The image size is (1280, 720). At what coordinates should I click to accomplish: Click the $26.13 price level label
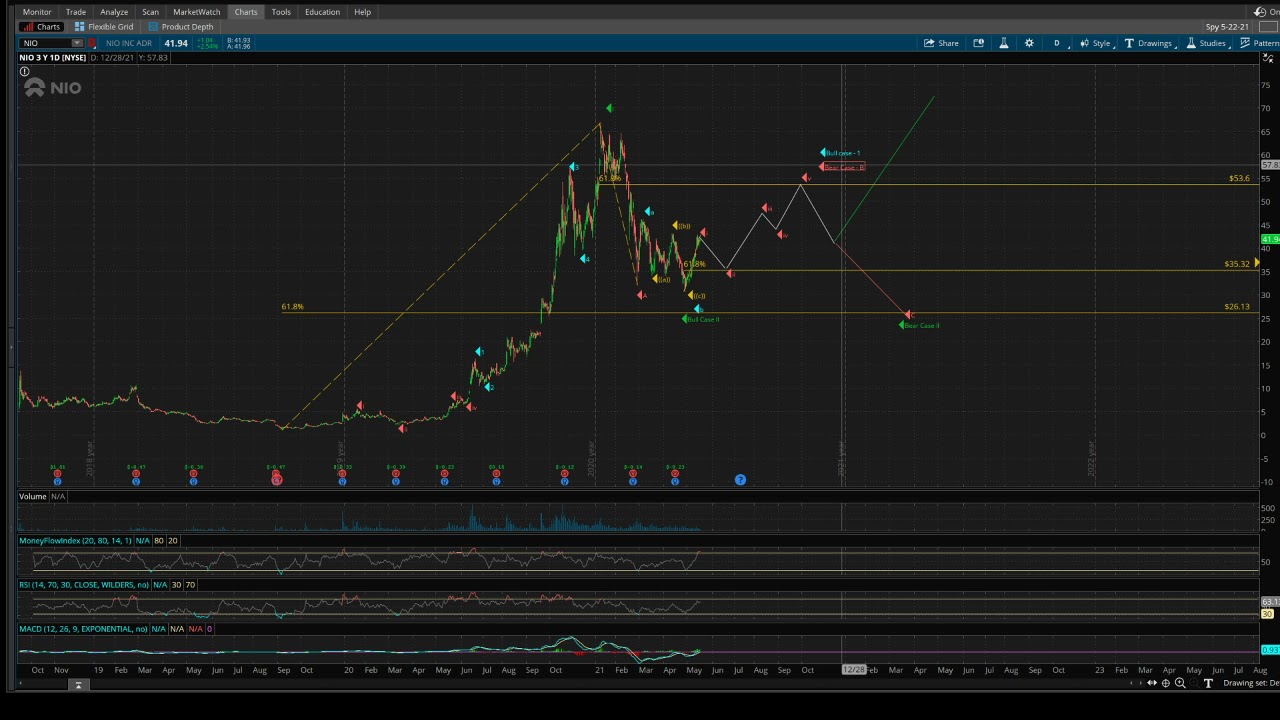[x=1237, y=306]
